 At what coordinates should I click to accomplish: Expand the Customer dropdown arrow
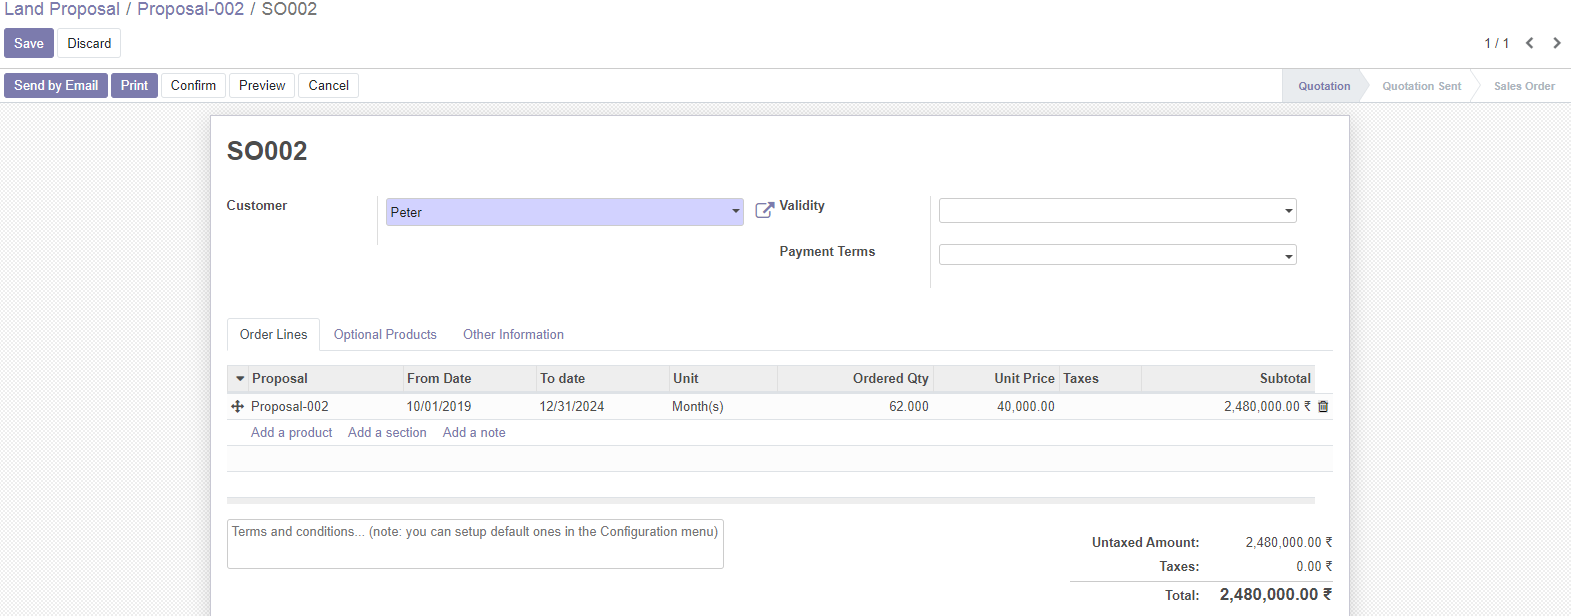tap(735, 211)
